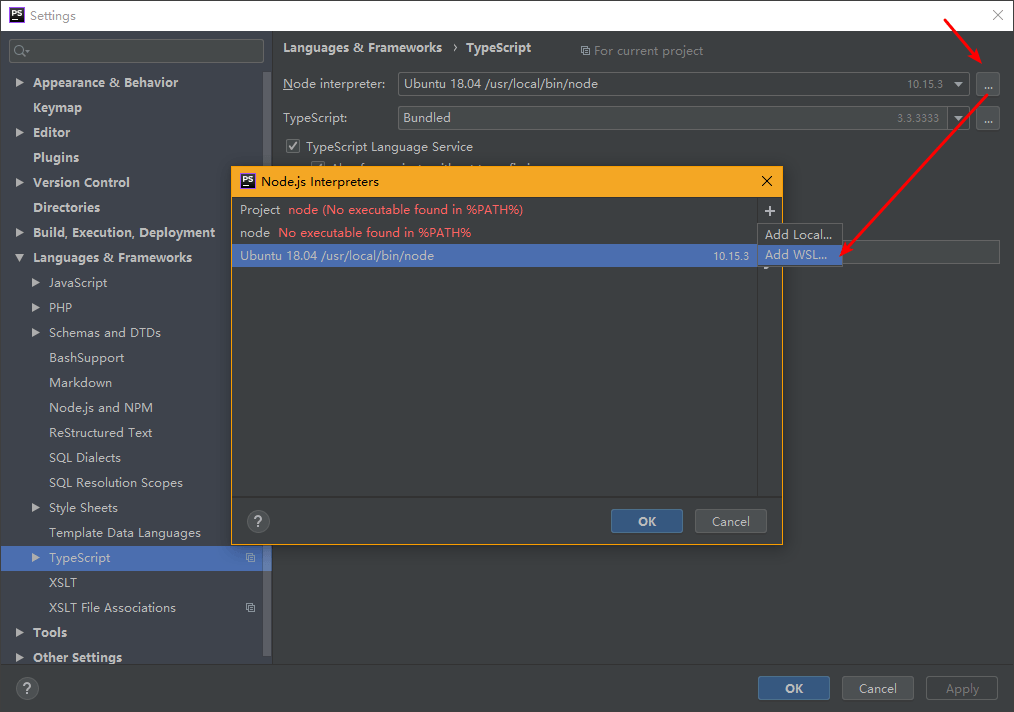This screenshot has height=712, width=1014.
Task: Confirm Node.js Interpreters dialog with OK
Action: click(x=647, y=521)
